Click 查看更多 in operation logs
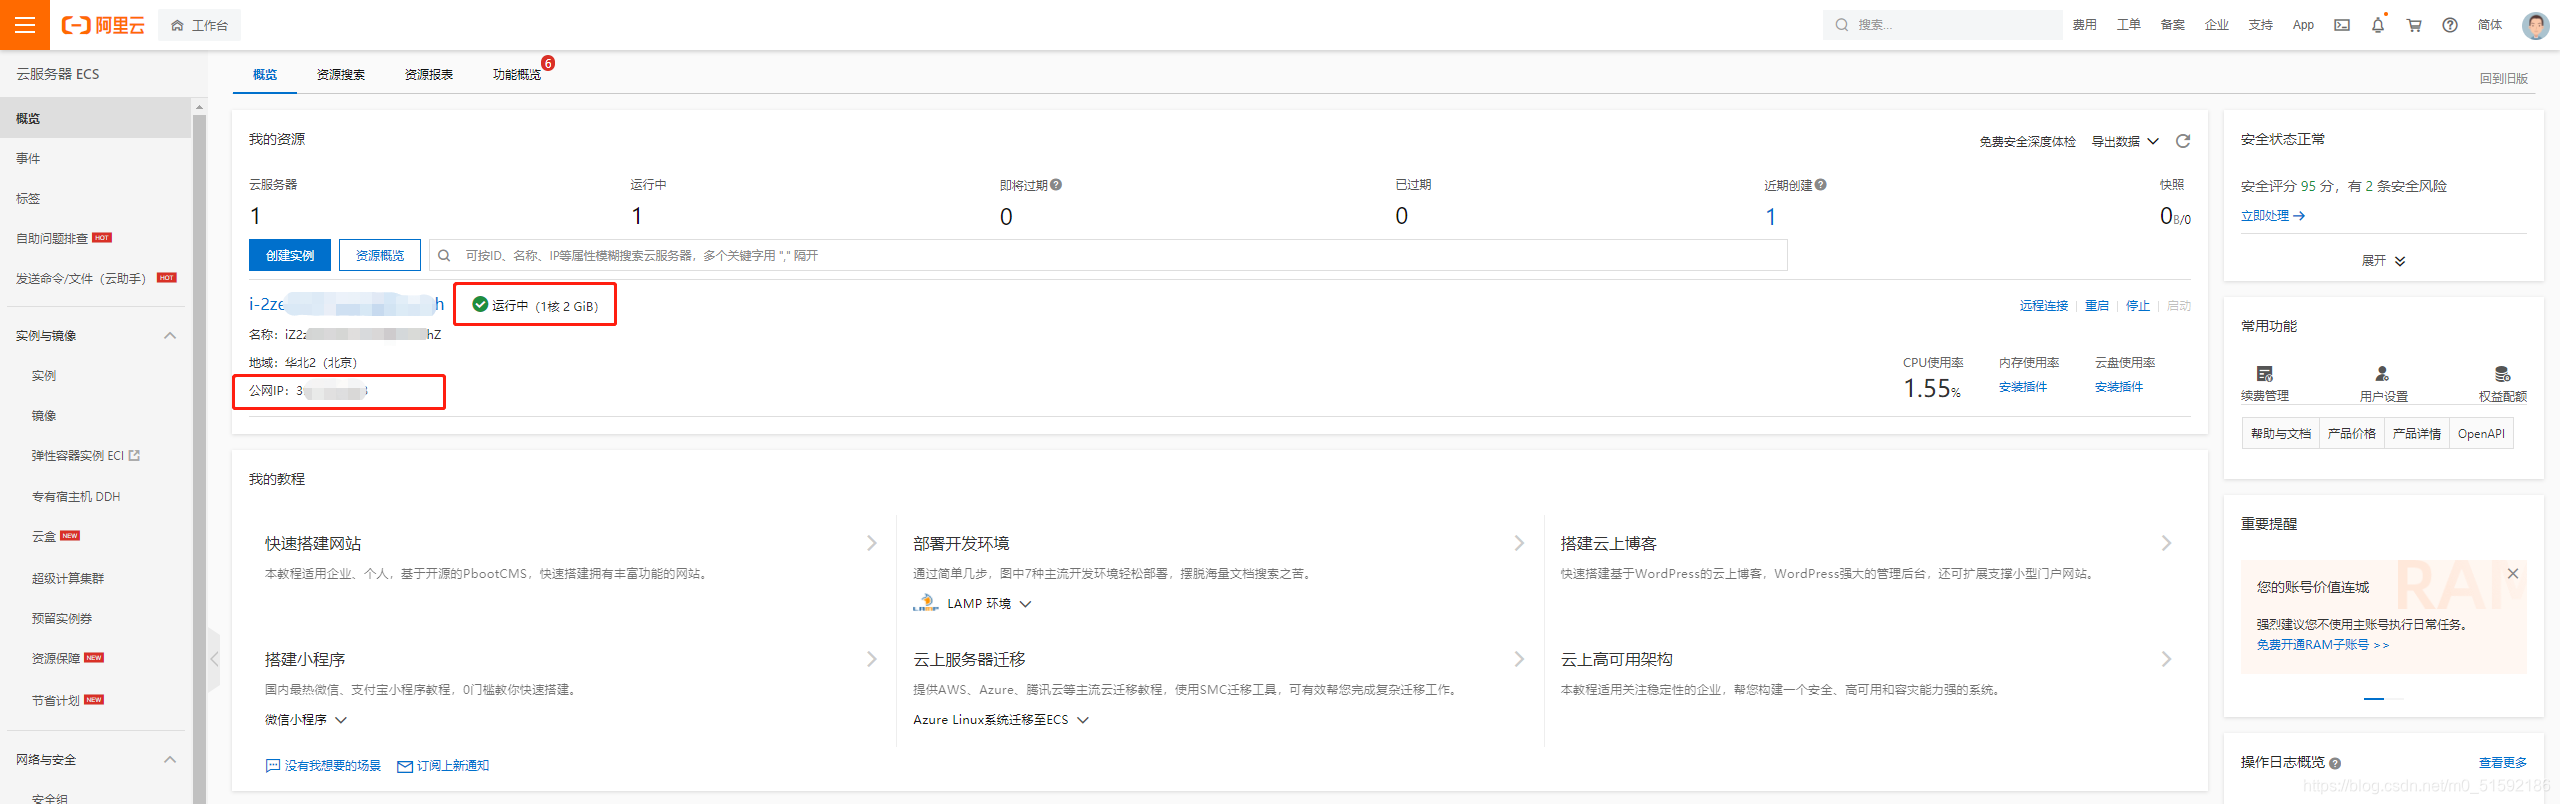The image size is (2560, 804). click(x=2503, y=763)
